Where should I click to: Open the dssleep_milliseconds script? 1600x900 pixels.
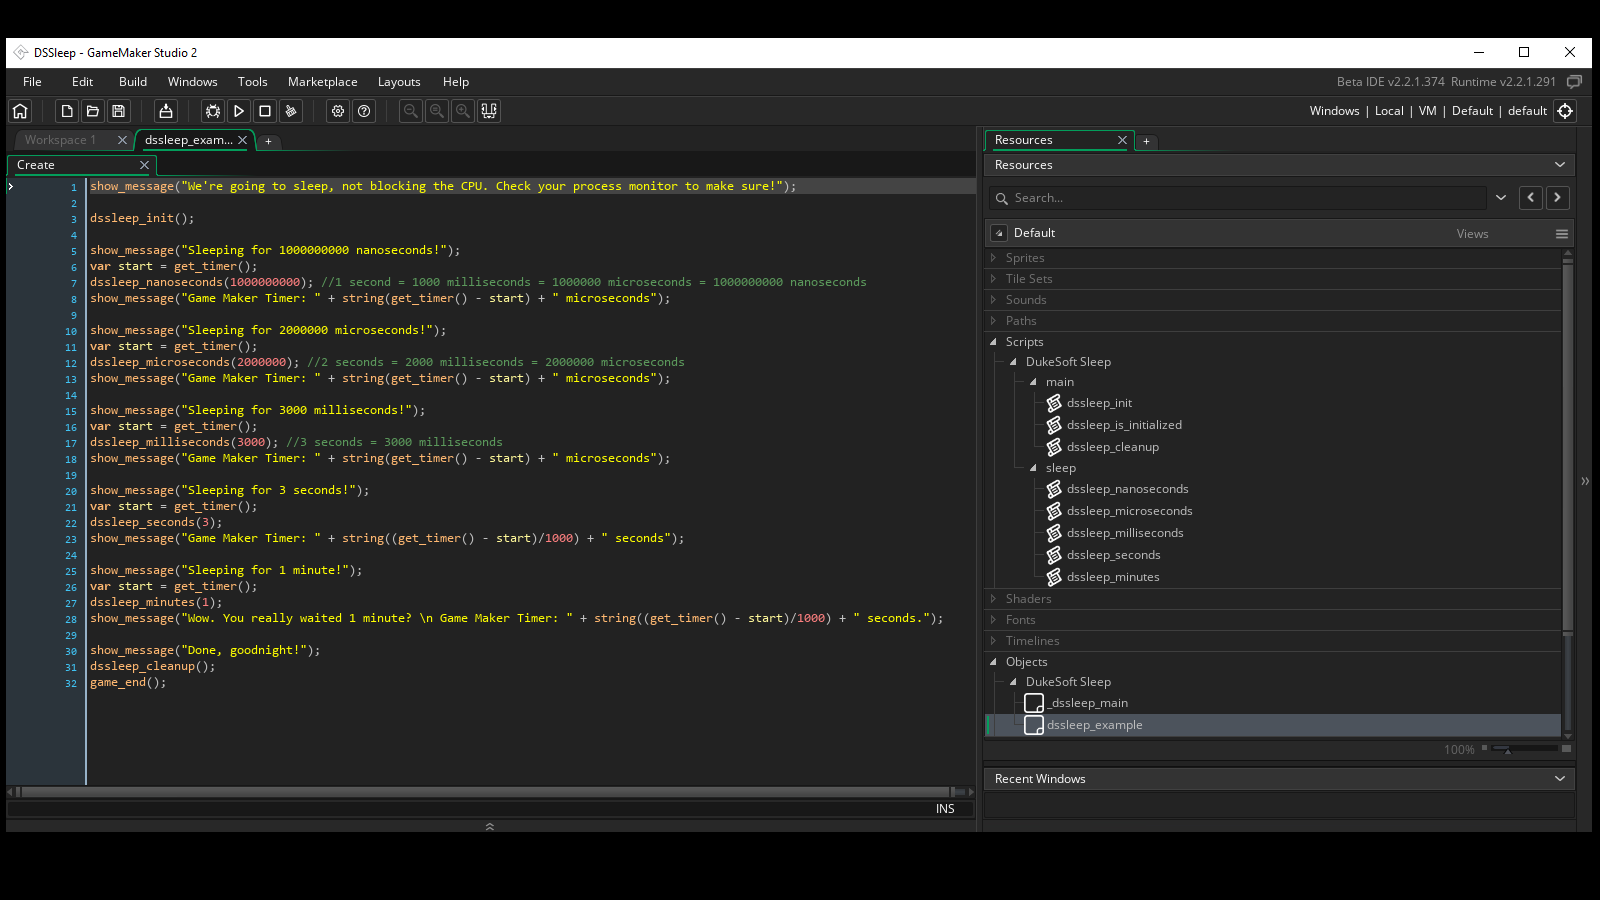[1125, 533]
